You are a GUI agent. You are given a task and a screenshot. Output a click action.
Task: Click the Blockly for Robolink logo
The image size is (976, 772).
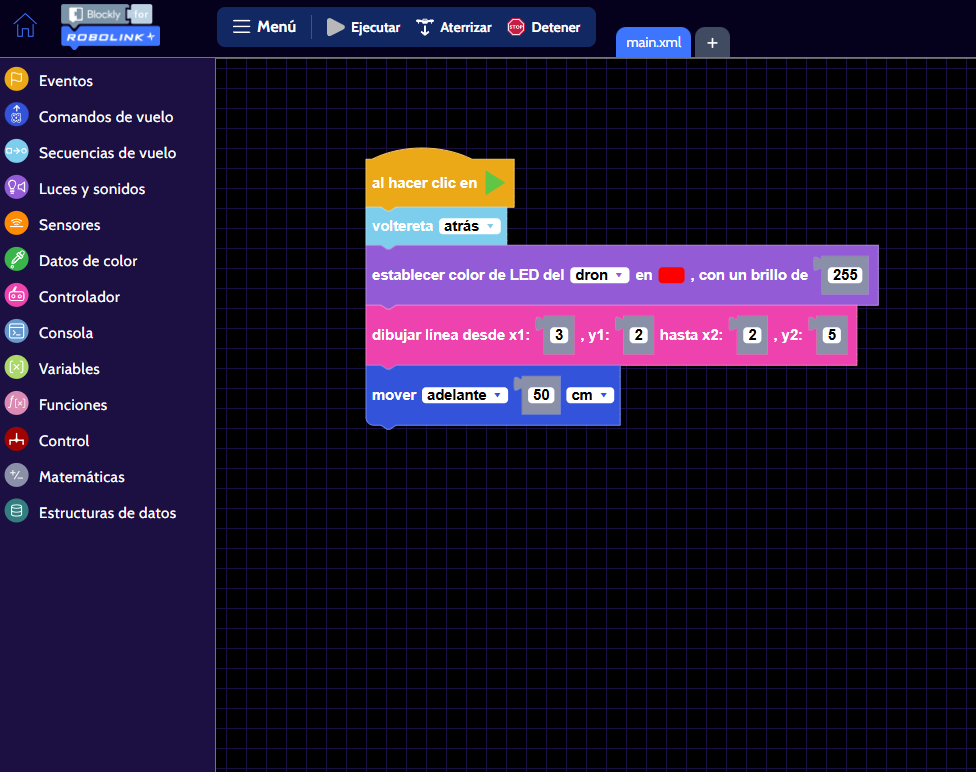[110, 26]
